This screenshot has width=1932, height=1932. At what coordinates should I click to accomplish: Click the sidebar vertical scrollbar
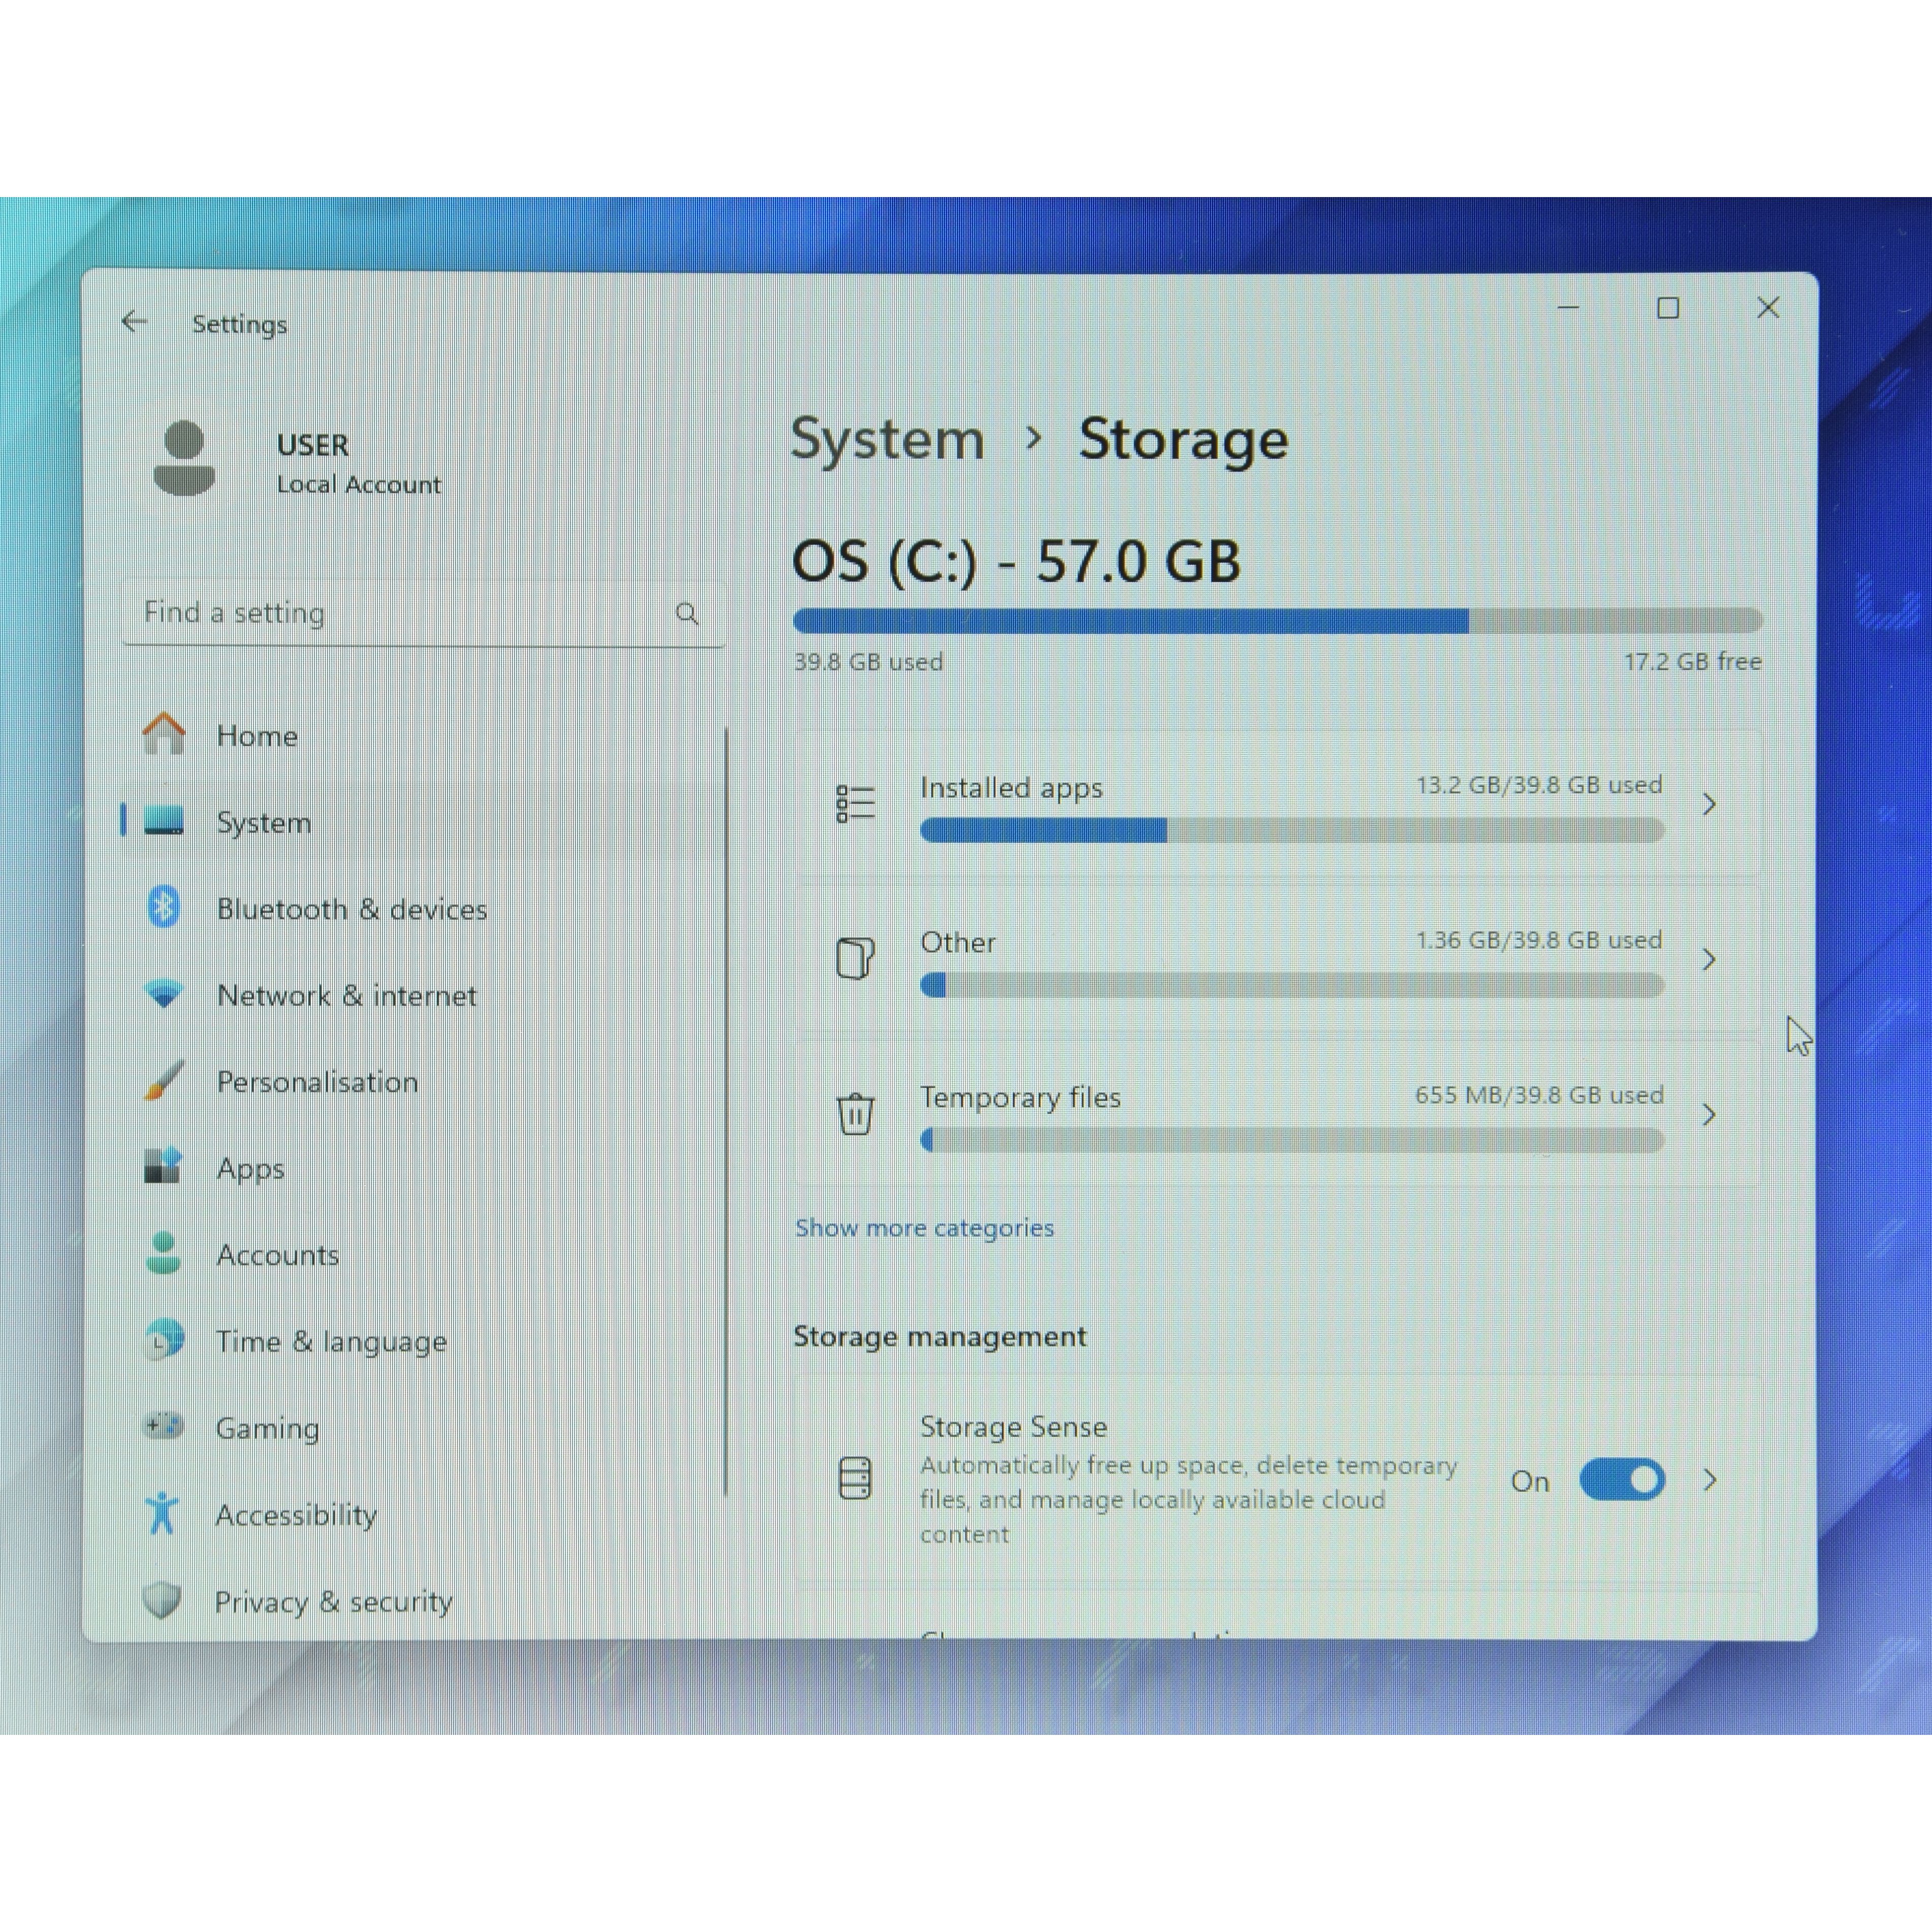pyautogui.click(x=726, y=1112)
